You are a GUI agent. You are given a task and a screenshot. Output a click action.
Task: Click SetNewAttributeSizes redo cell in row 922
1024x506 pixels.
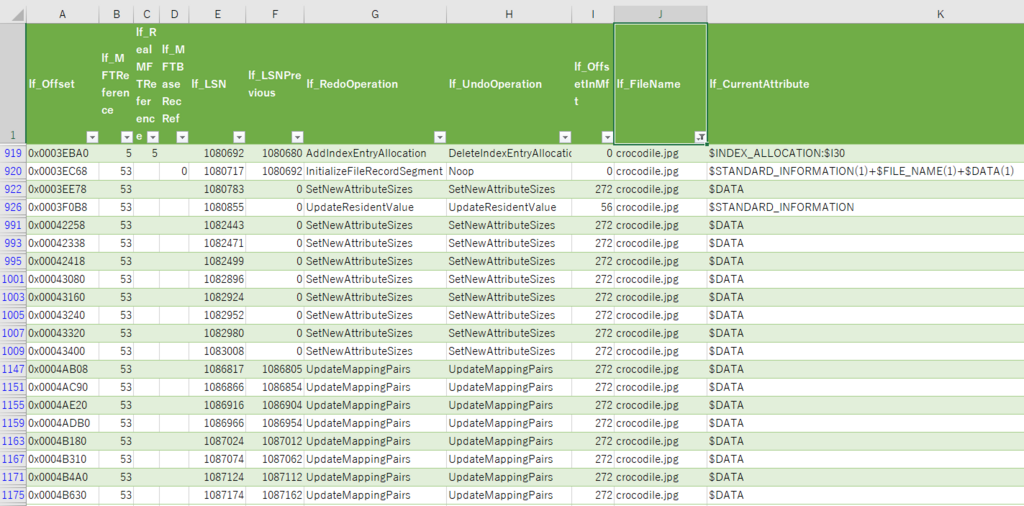click(376, 189)
